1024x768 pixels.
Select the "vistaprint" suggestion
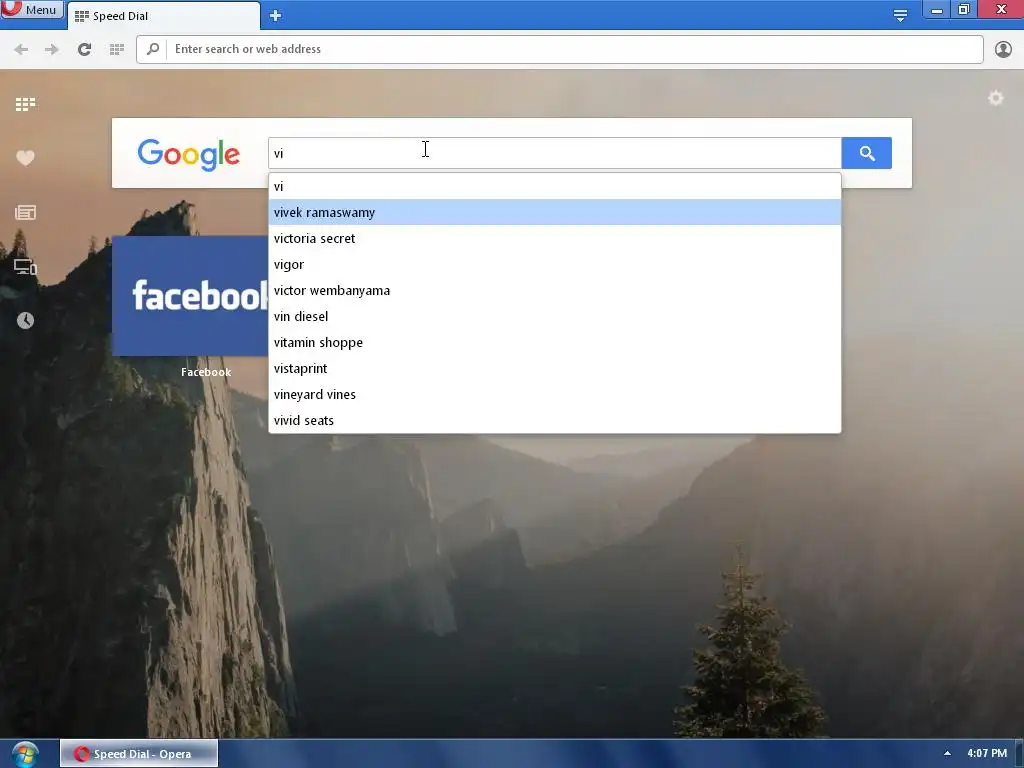click(x=554, y=368)
